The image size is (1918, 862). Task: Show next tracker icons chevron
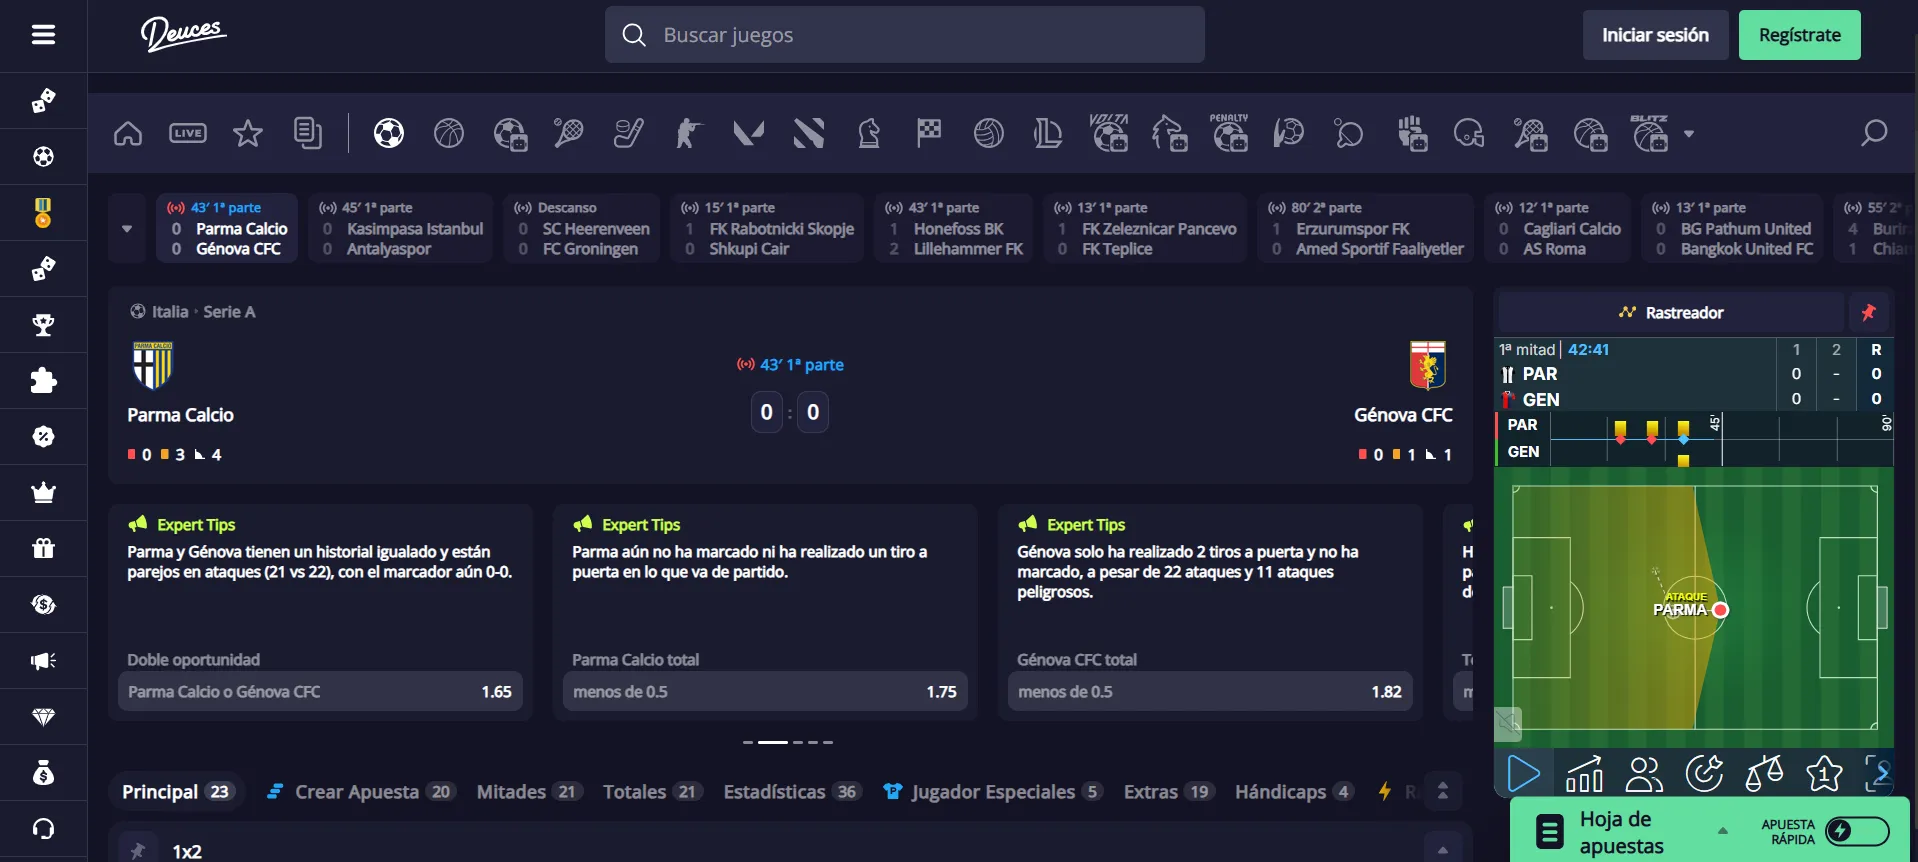(x=1881, y=773)
